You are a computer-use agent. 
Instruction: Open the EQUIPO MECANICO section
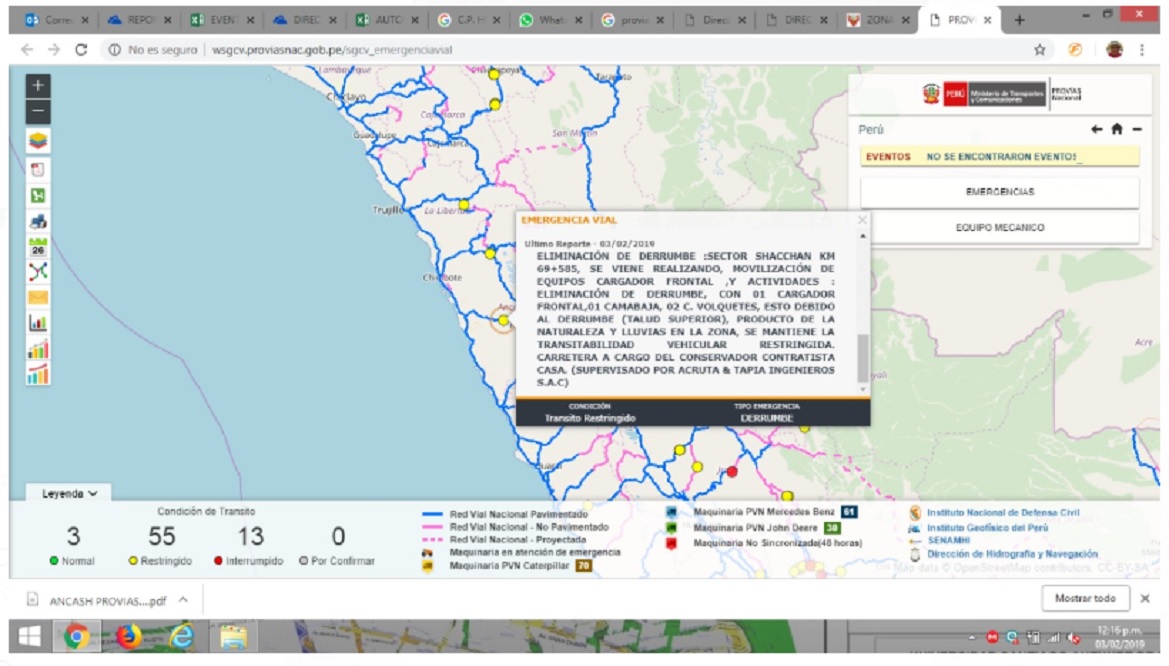click(999, 228)
